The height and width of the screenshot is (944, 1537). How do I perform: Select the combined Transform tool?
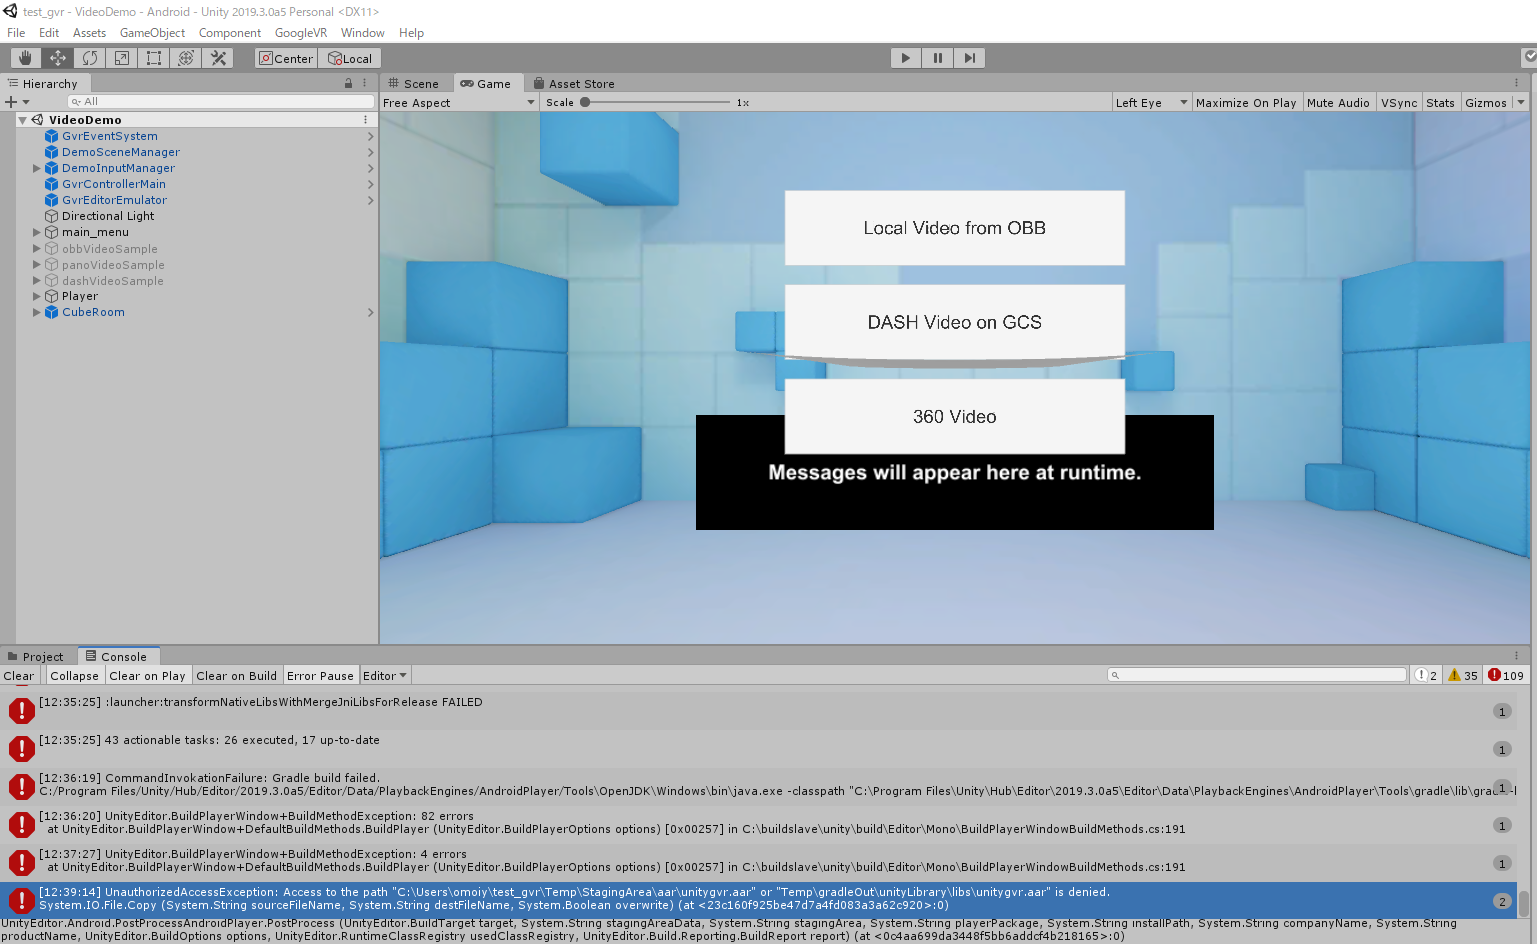(185, 58)
